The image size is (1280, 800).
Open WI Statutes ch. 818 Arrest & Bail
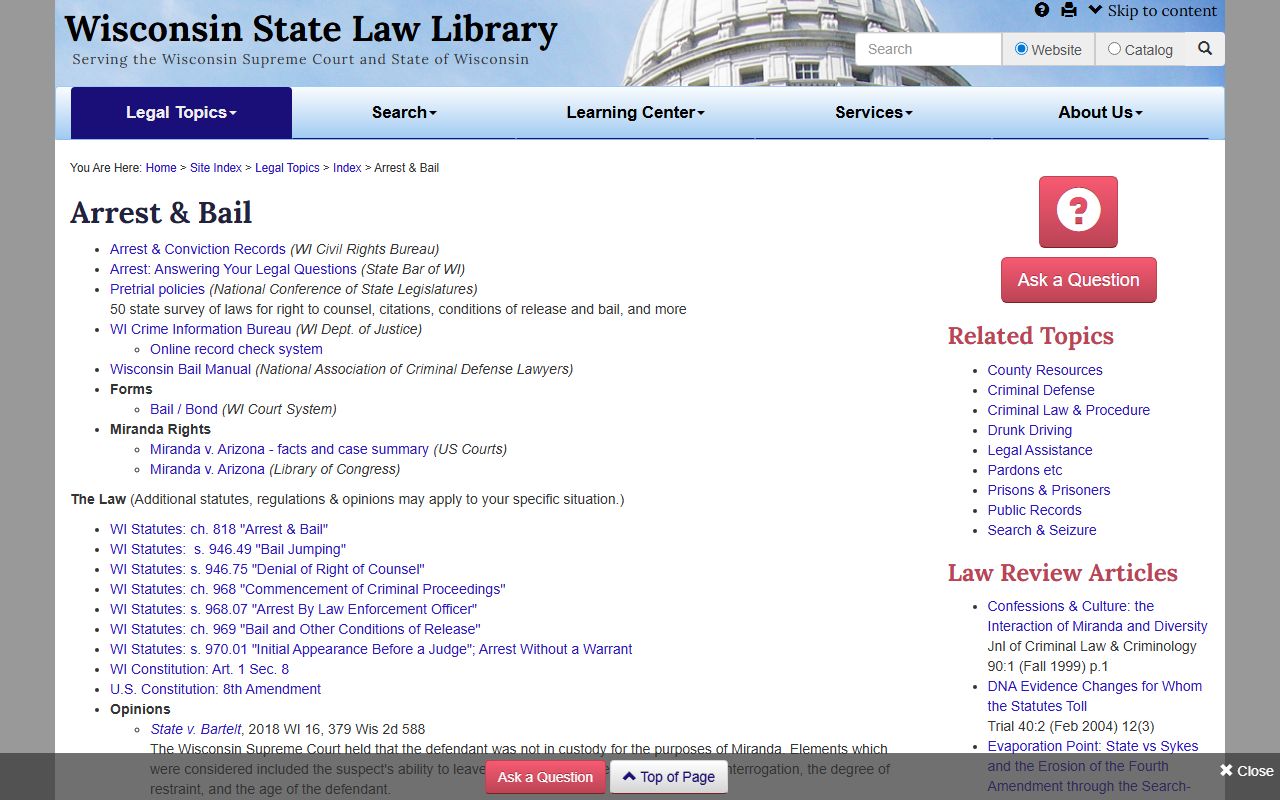coord(219,529)
